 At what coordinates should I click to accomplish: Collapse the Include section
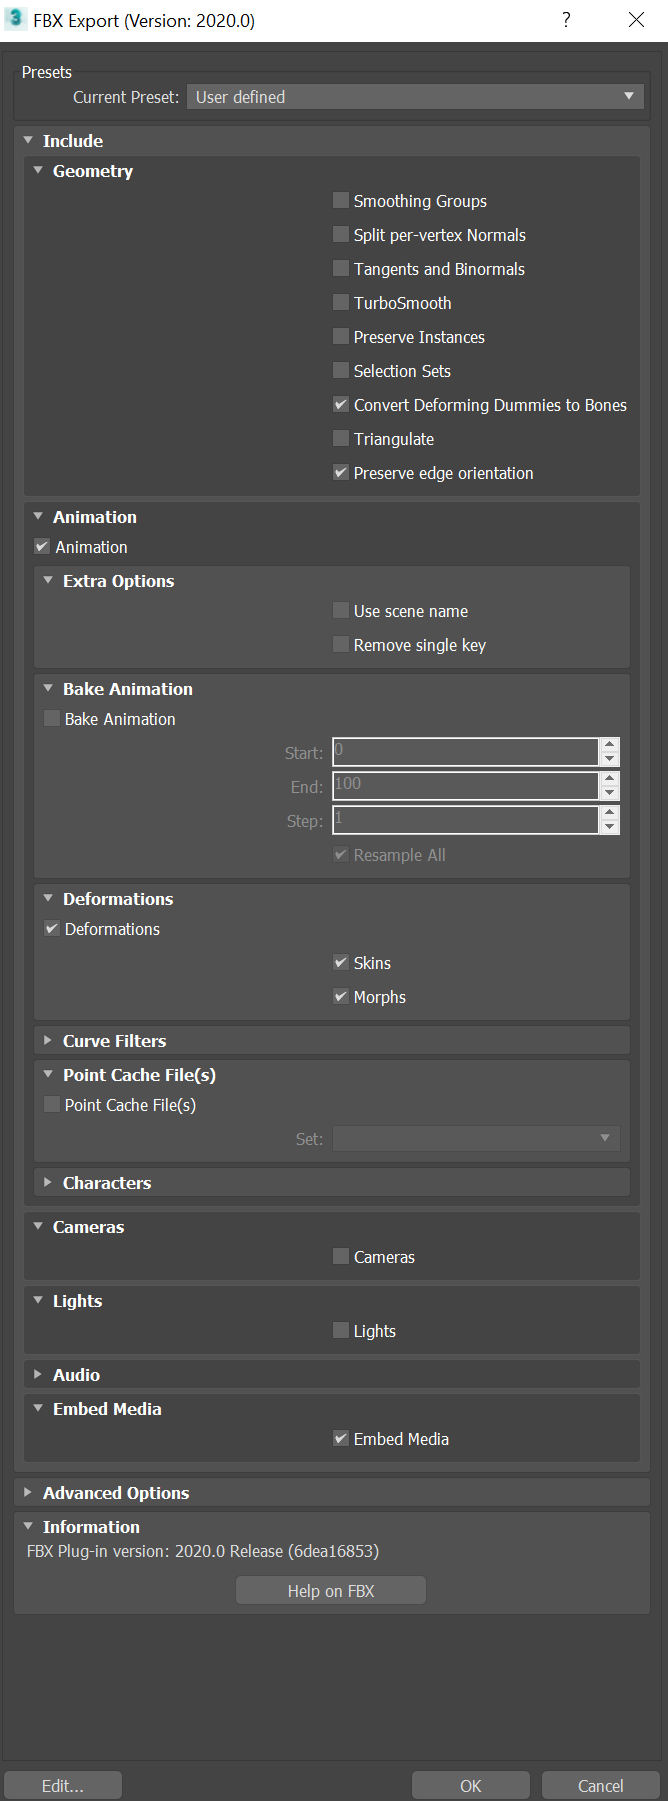coord(28,141)
